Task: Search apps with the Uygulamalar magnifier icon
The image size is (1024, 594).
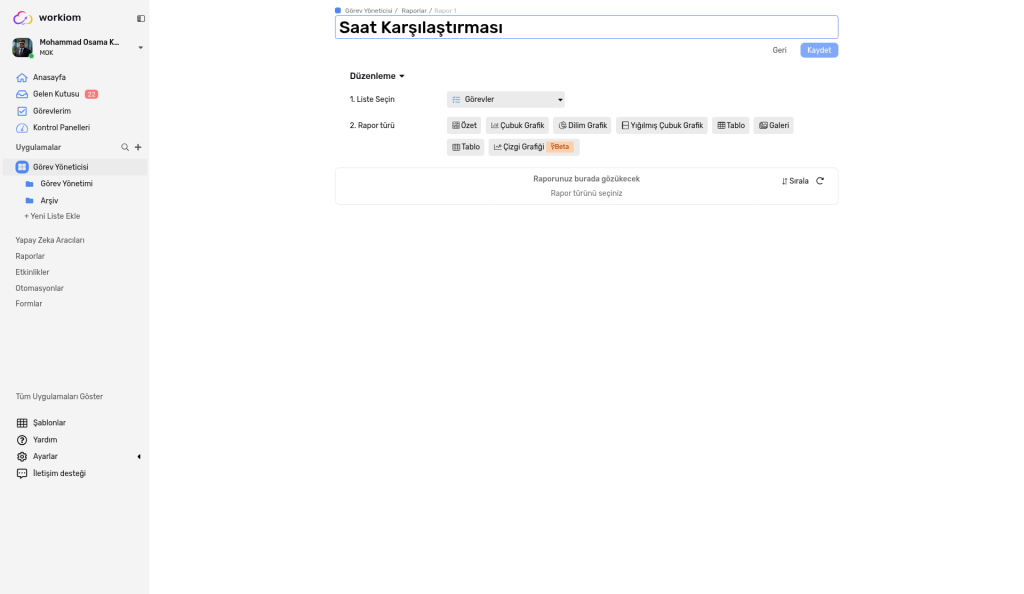Action: [125, 148]
